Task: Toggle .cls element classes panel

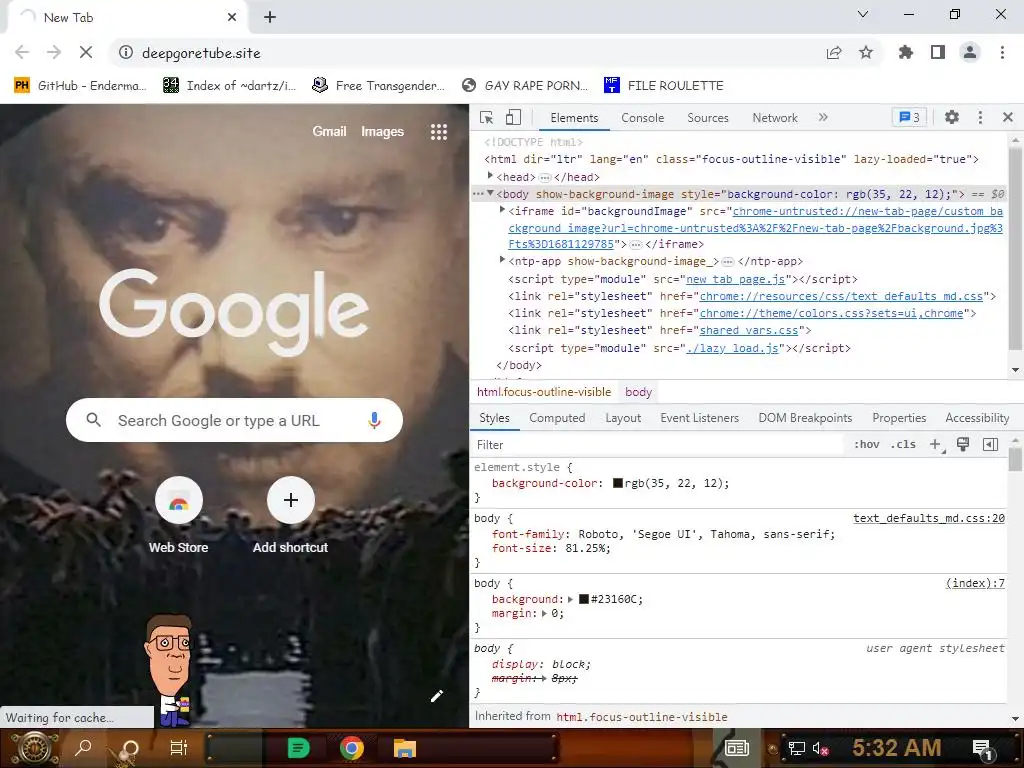Action: pyautogui.click(x=903, y=445)
